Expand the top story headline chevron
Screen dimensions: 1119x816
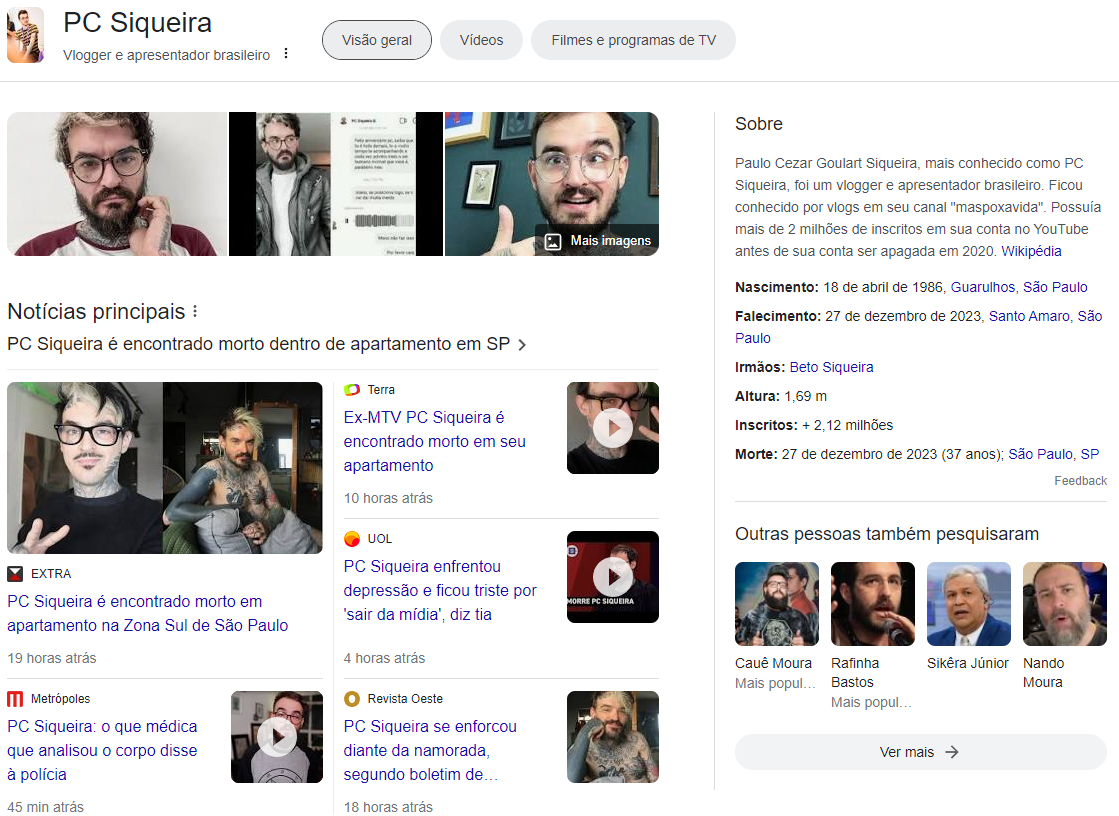522,345
